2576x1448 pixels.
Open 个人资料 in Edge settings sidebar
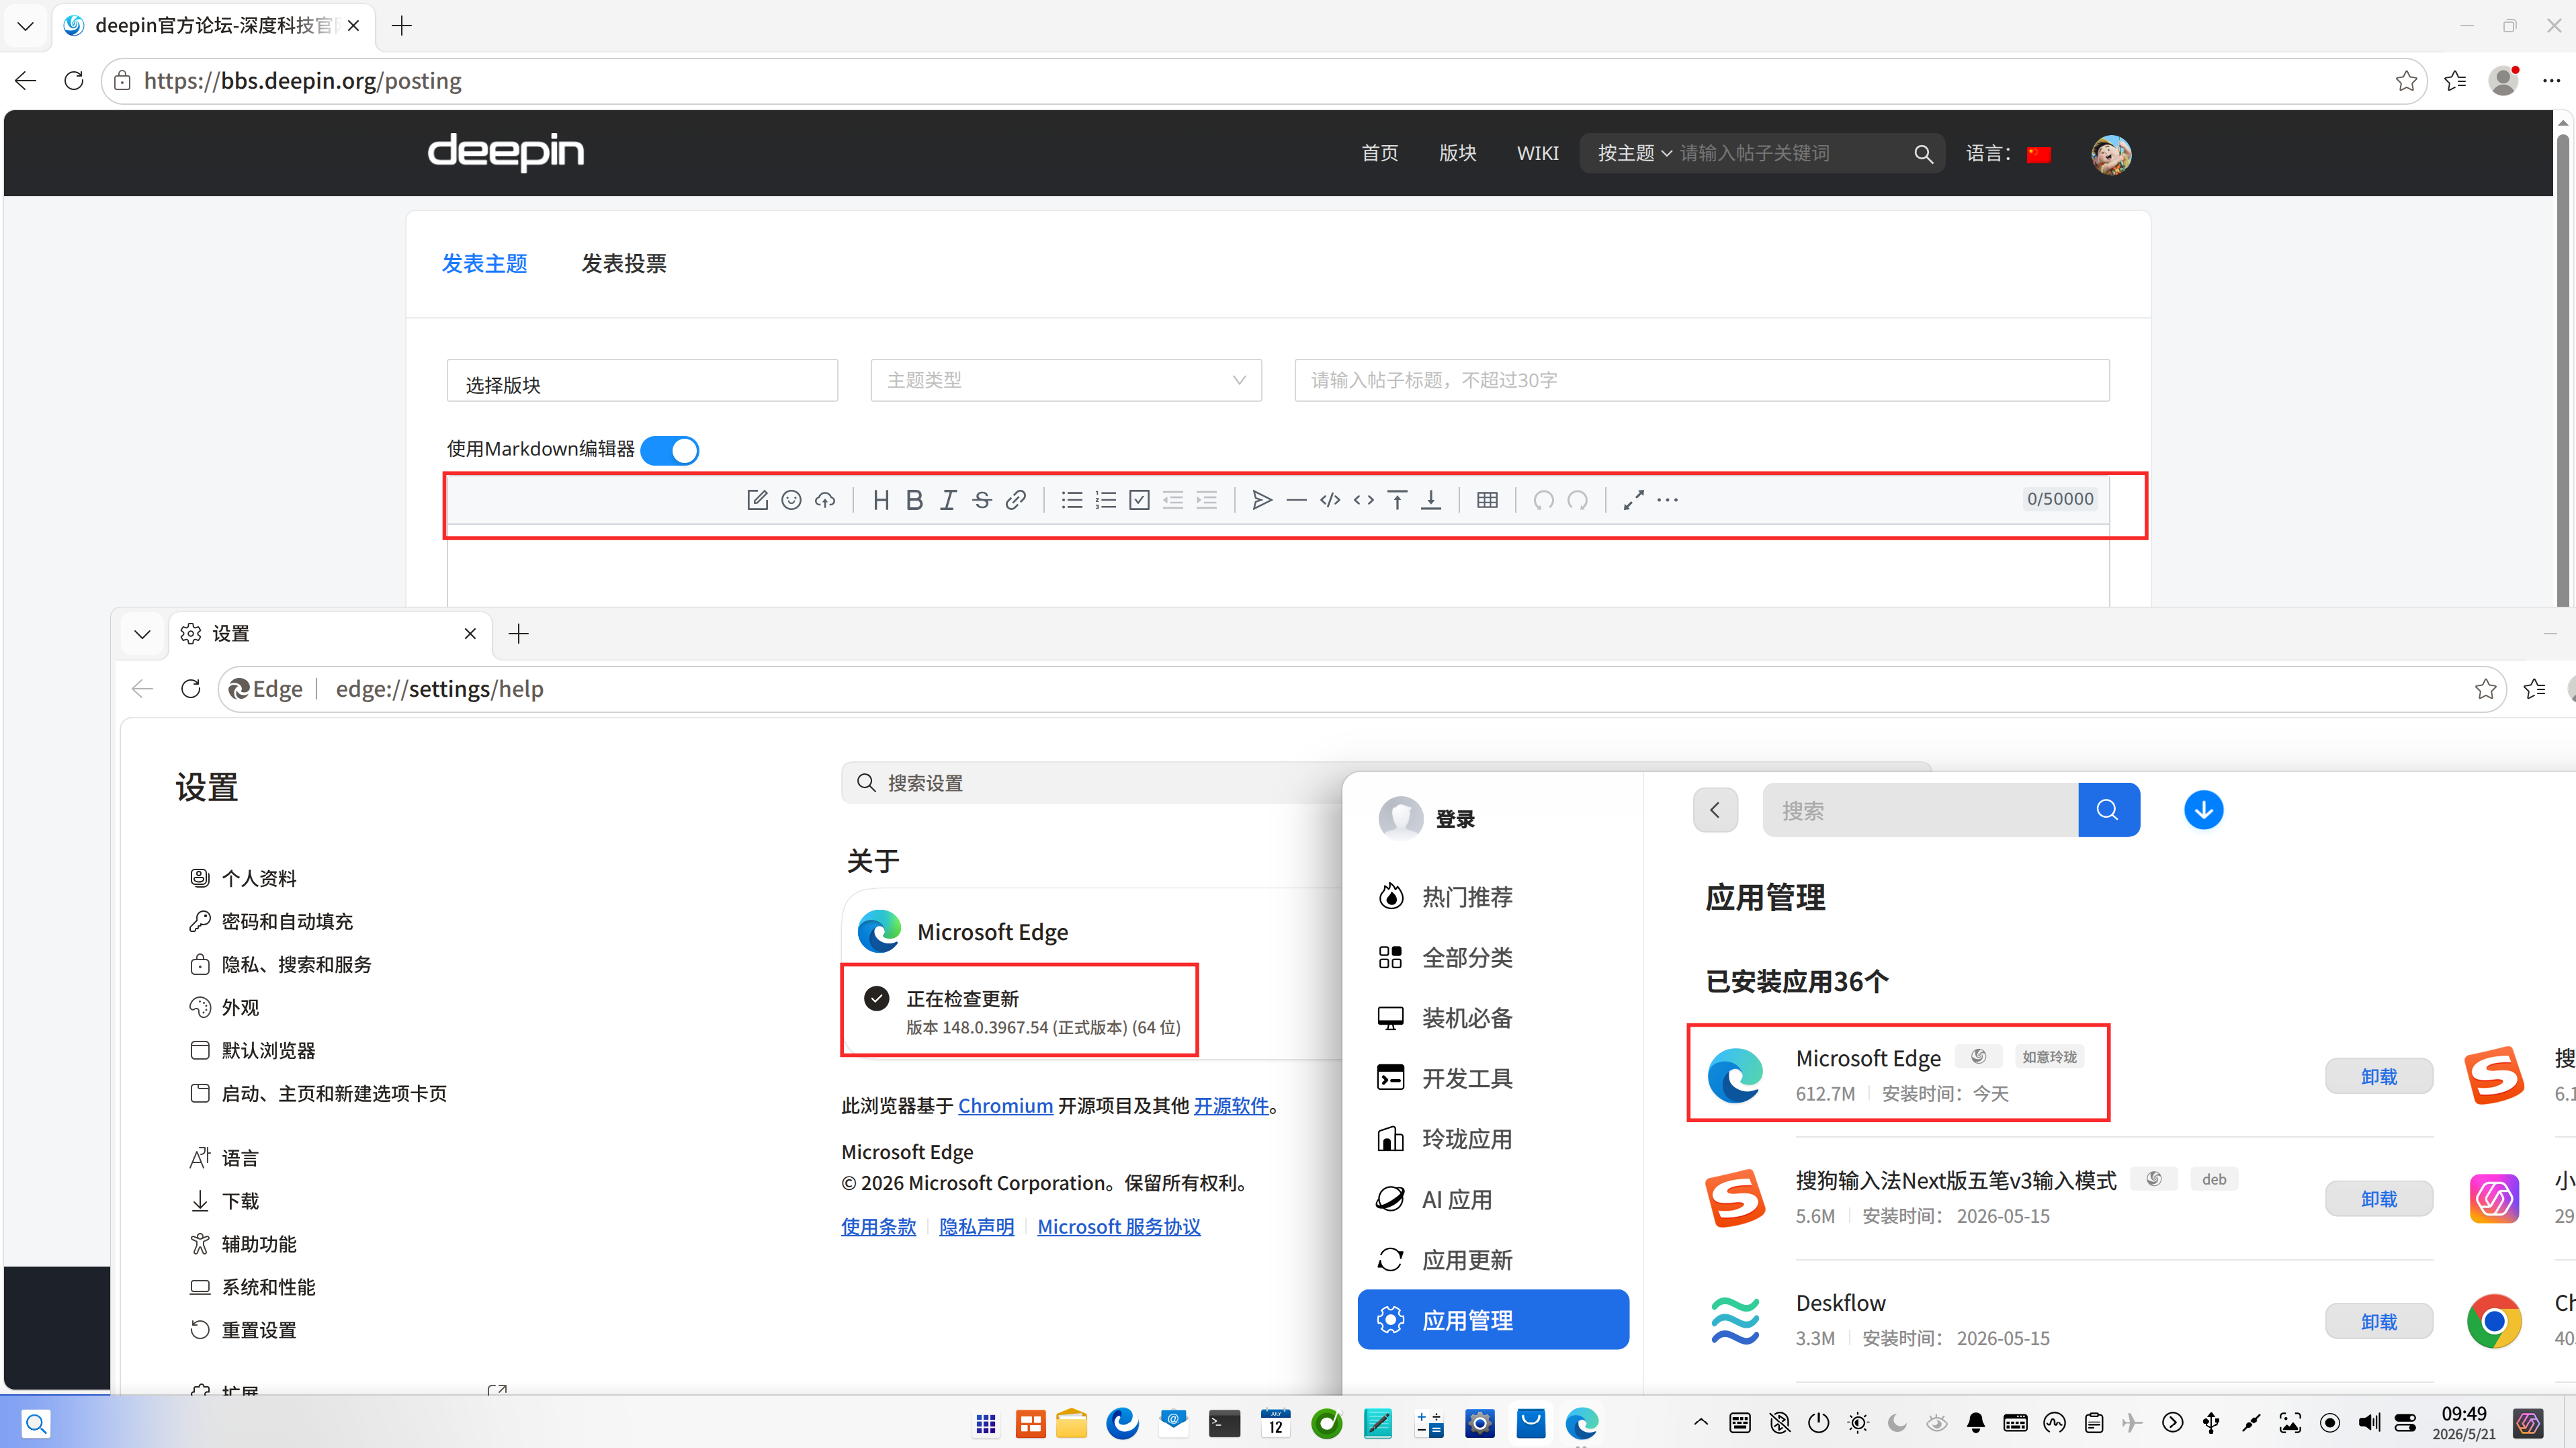pos(259,878)
